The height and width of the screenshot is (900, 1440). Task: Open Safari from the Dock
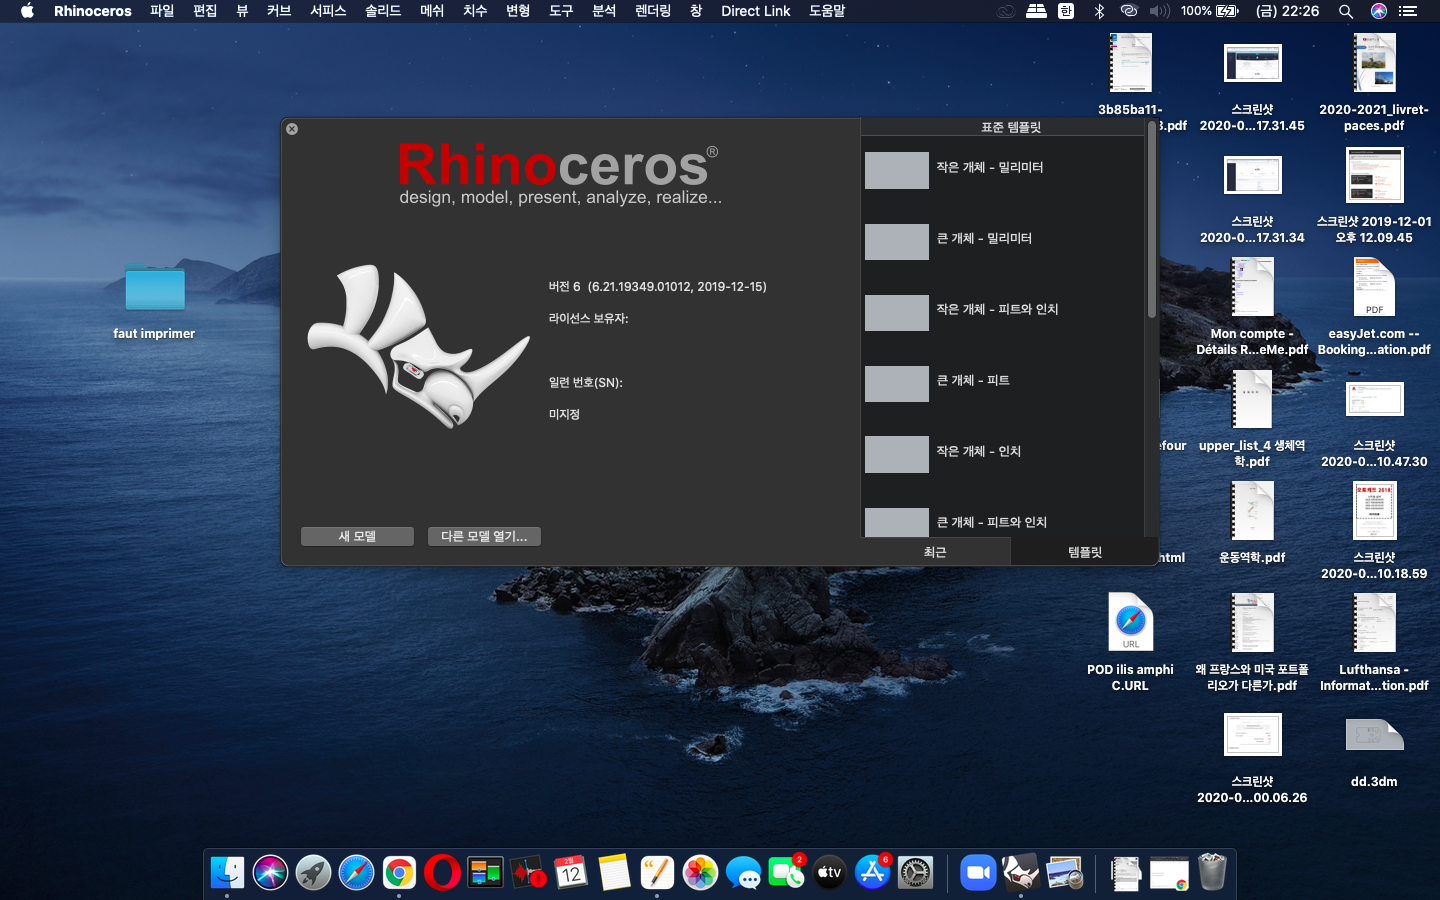coord(356,873)
